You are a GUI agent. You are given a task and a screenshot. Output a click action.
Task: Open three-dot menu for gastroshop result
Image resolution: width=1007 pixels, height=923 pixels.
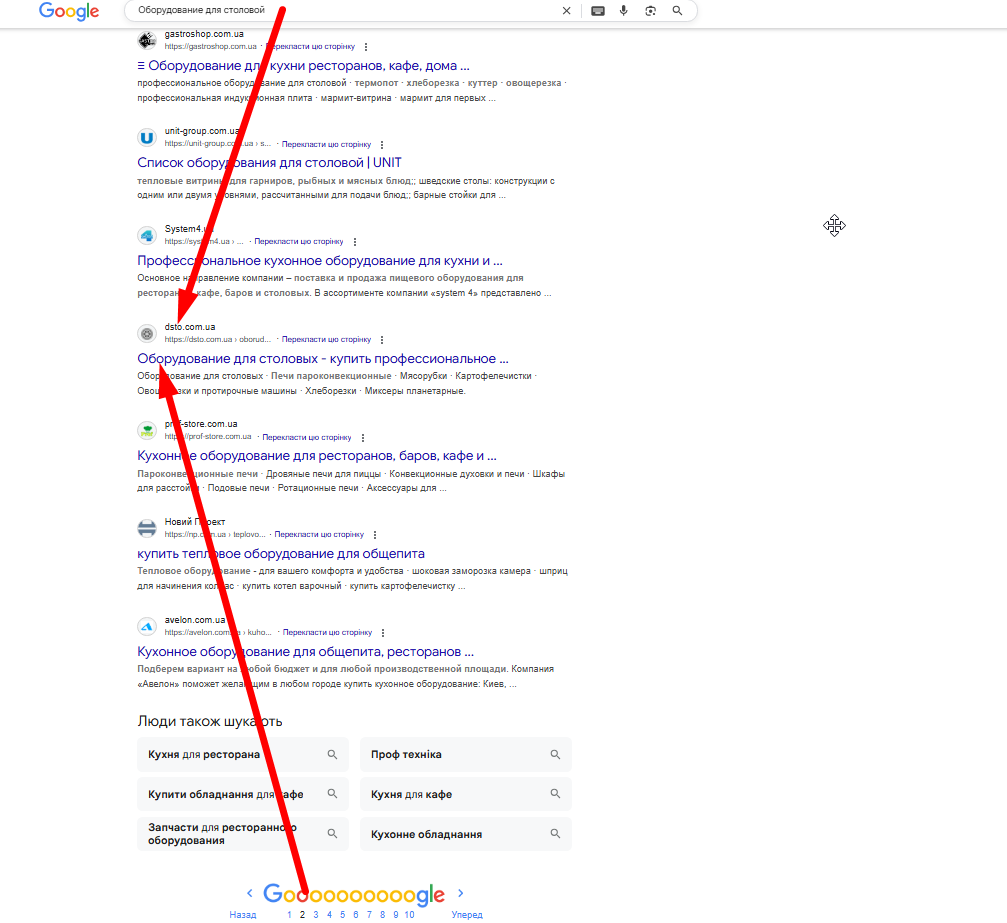(366, 47)
